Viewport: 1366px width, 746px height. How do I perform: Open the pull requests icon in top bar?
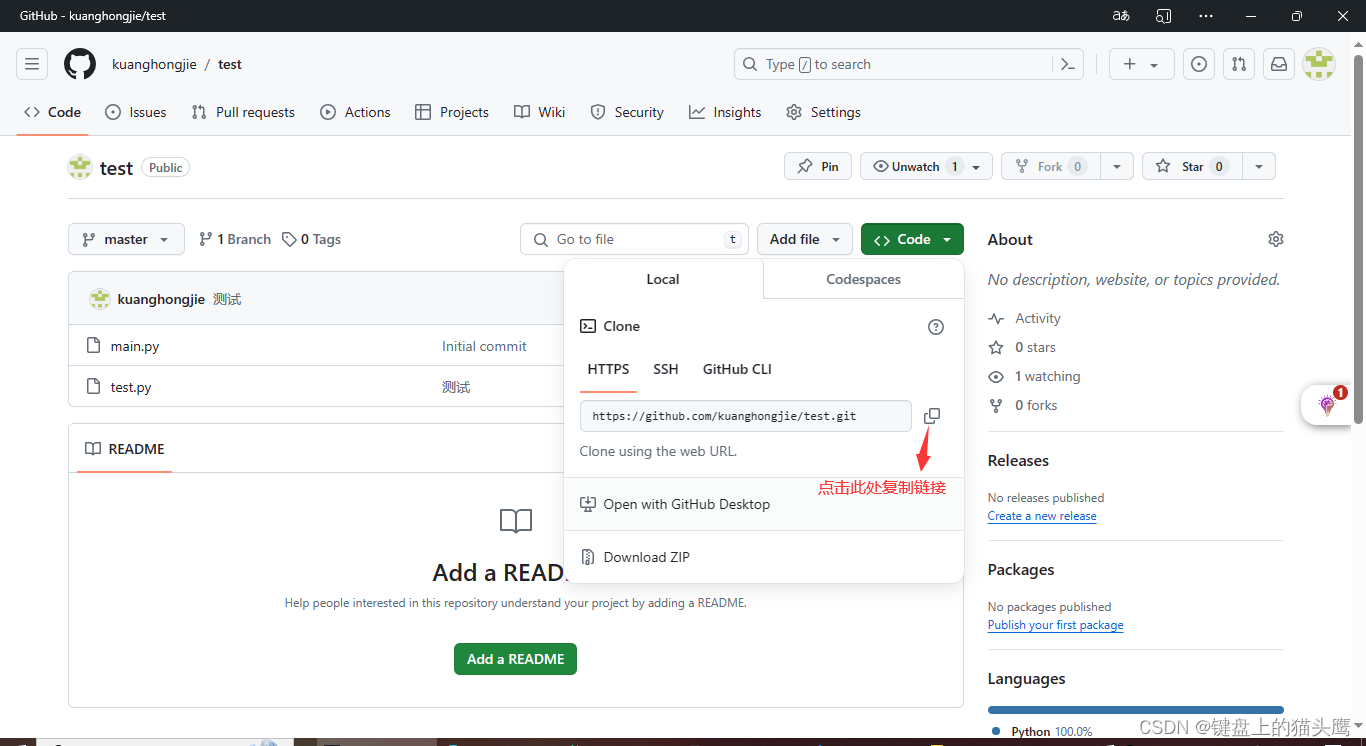[1238, 63]
